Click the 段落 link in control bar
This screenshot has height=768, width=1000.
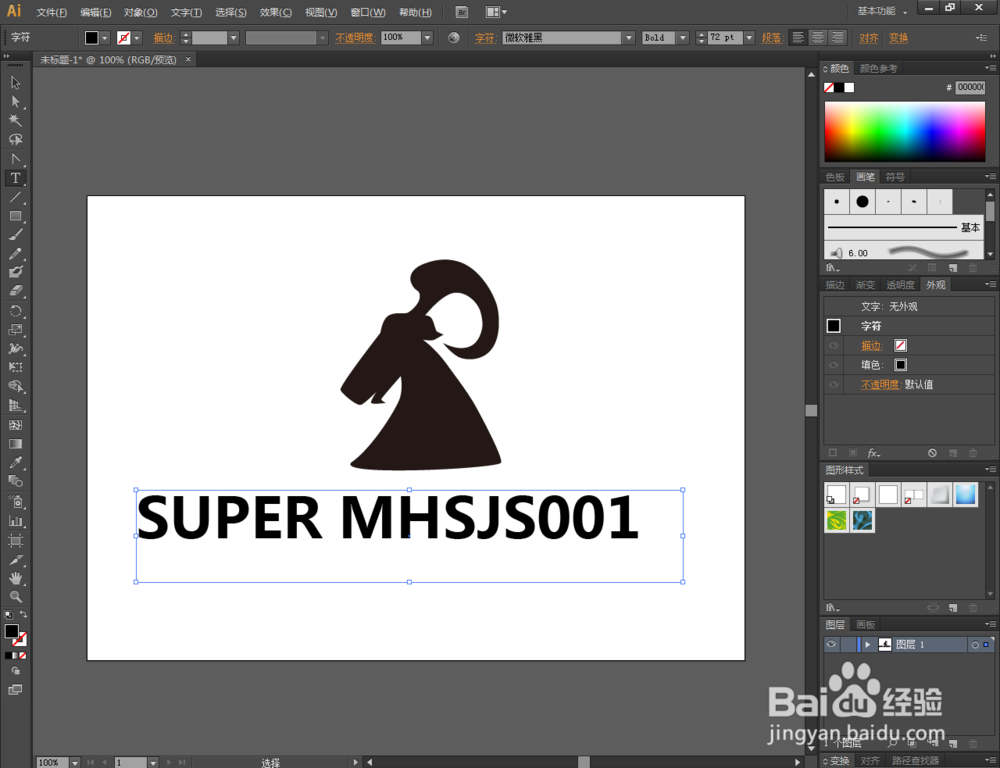click(772, 38)
